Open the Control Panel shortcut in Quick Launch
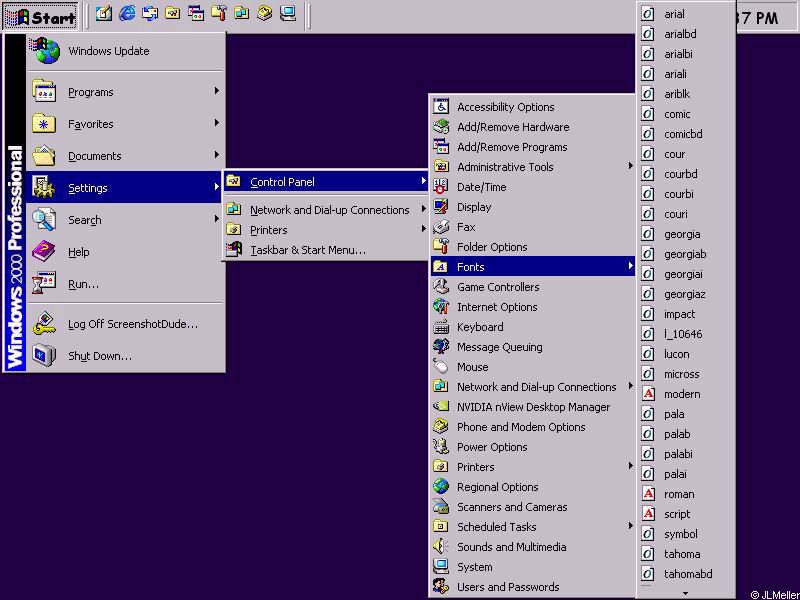This screenshot has height=600, width=800. [172, 13]
